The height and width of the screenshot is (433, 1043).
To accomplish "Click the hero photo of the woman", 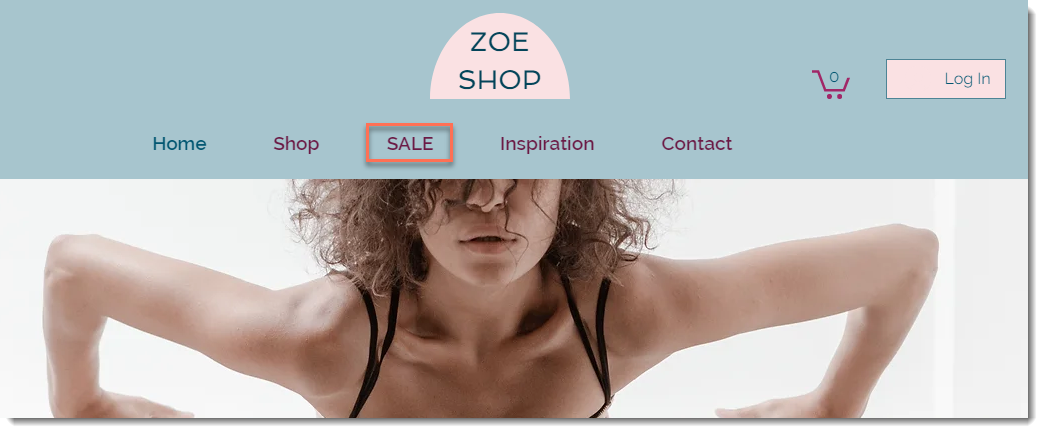I will pyautogui.click(x=514, y=298).
